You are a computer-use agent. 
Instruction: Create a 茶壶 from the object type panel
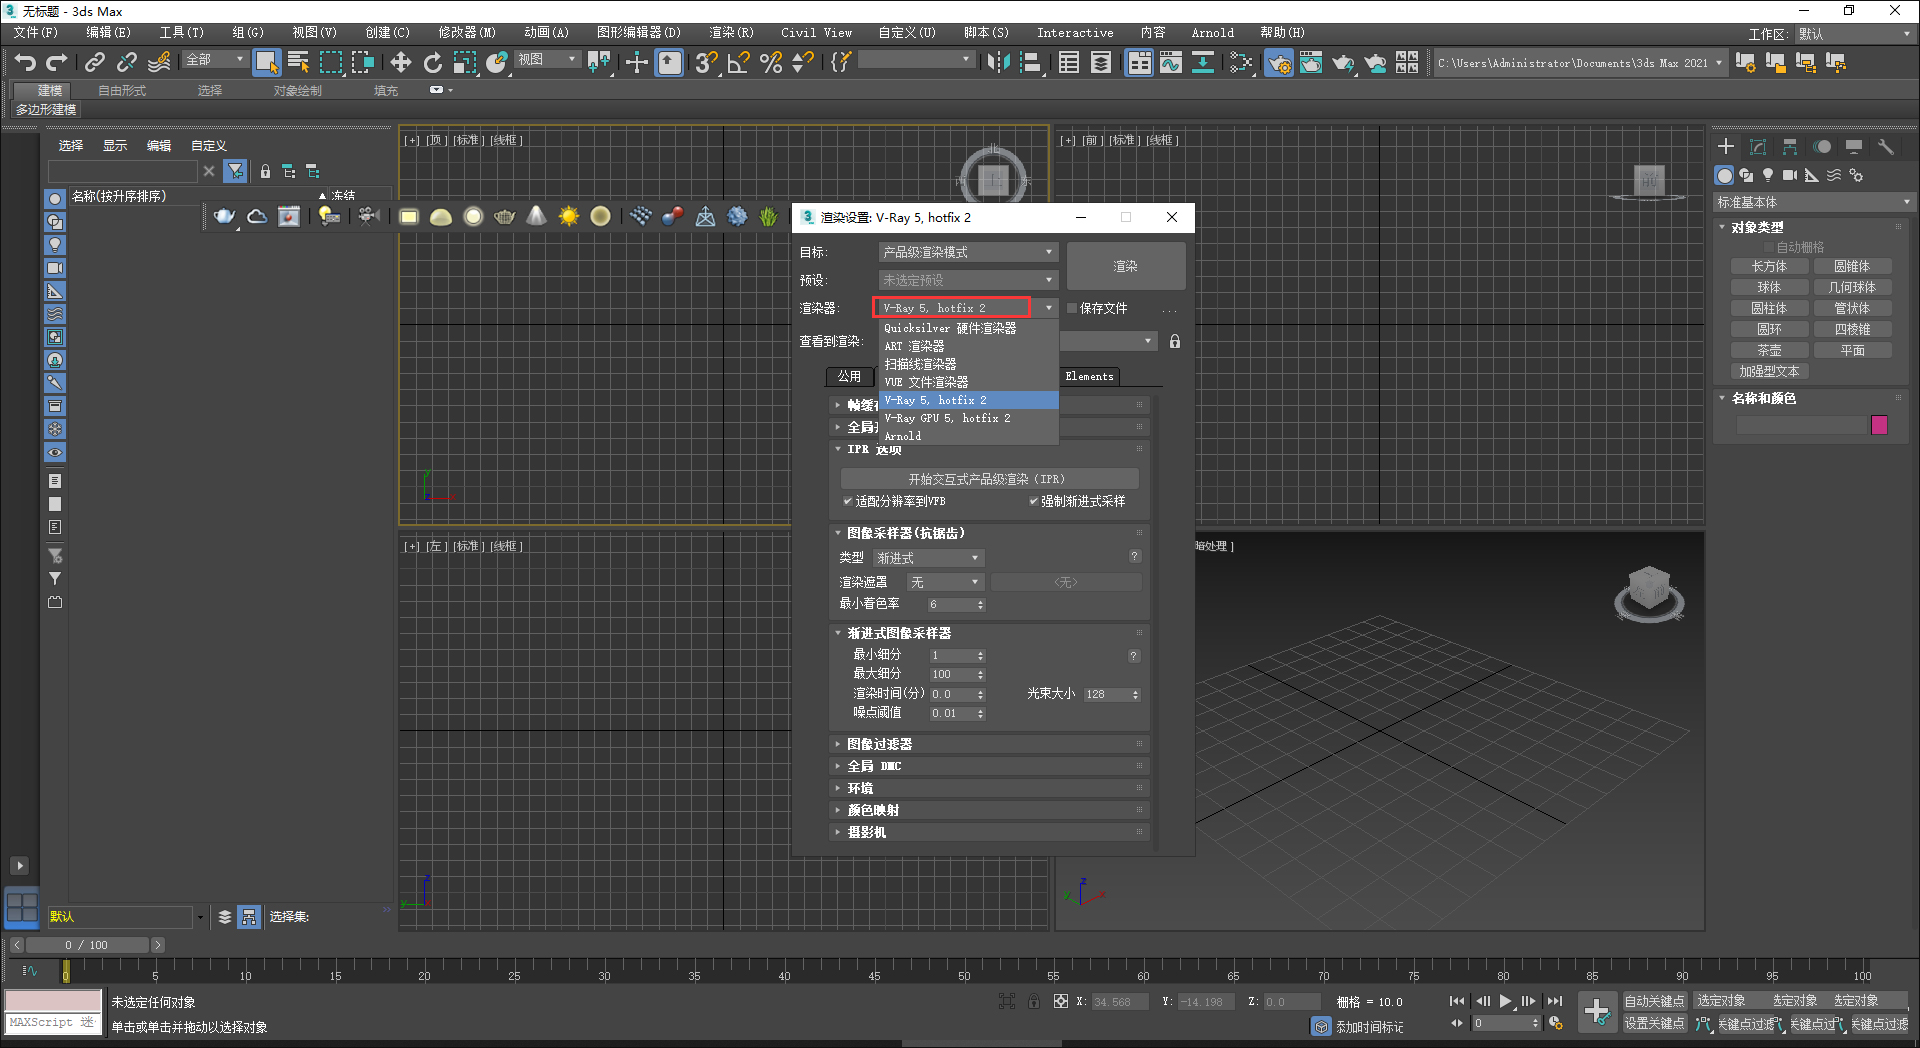(x=1769, y=350)
